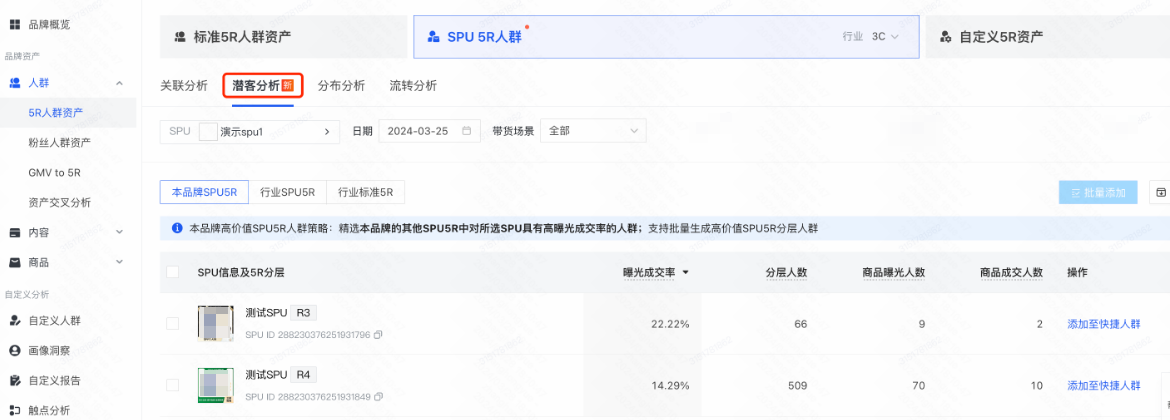Click 添加至快捷人群 for R3 row
Screen dimensions: 1170x420
click(x=1104, y=324)
